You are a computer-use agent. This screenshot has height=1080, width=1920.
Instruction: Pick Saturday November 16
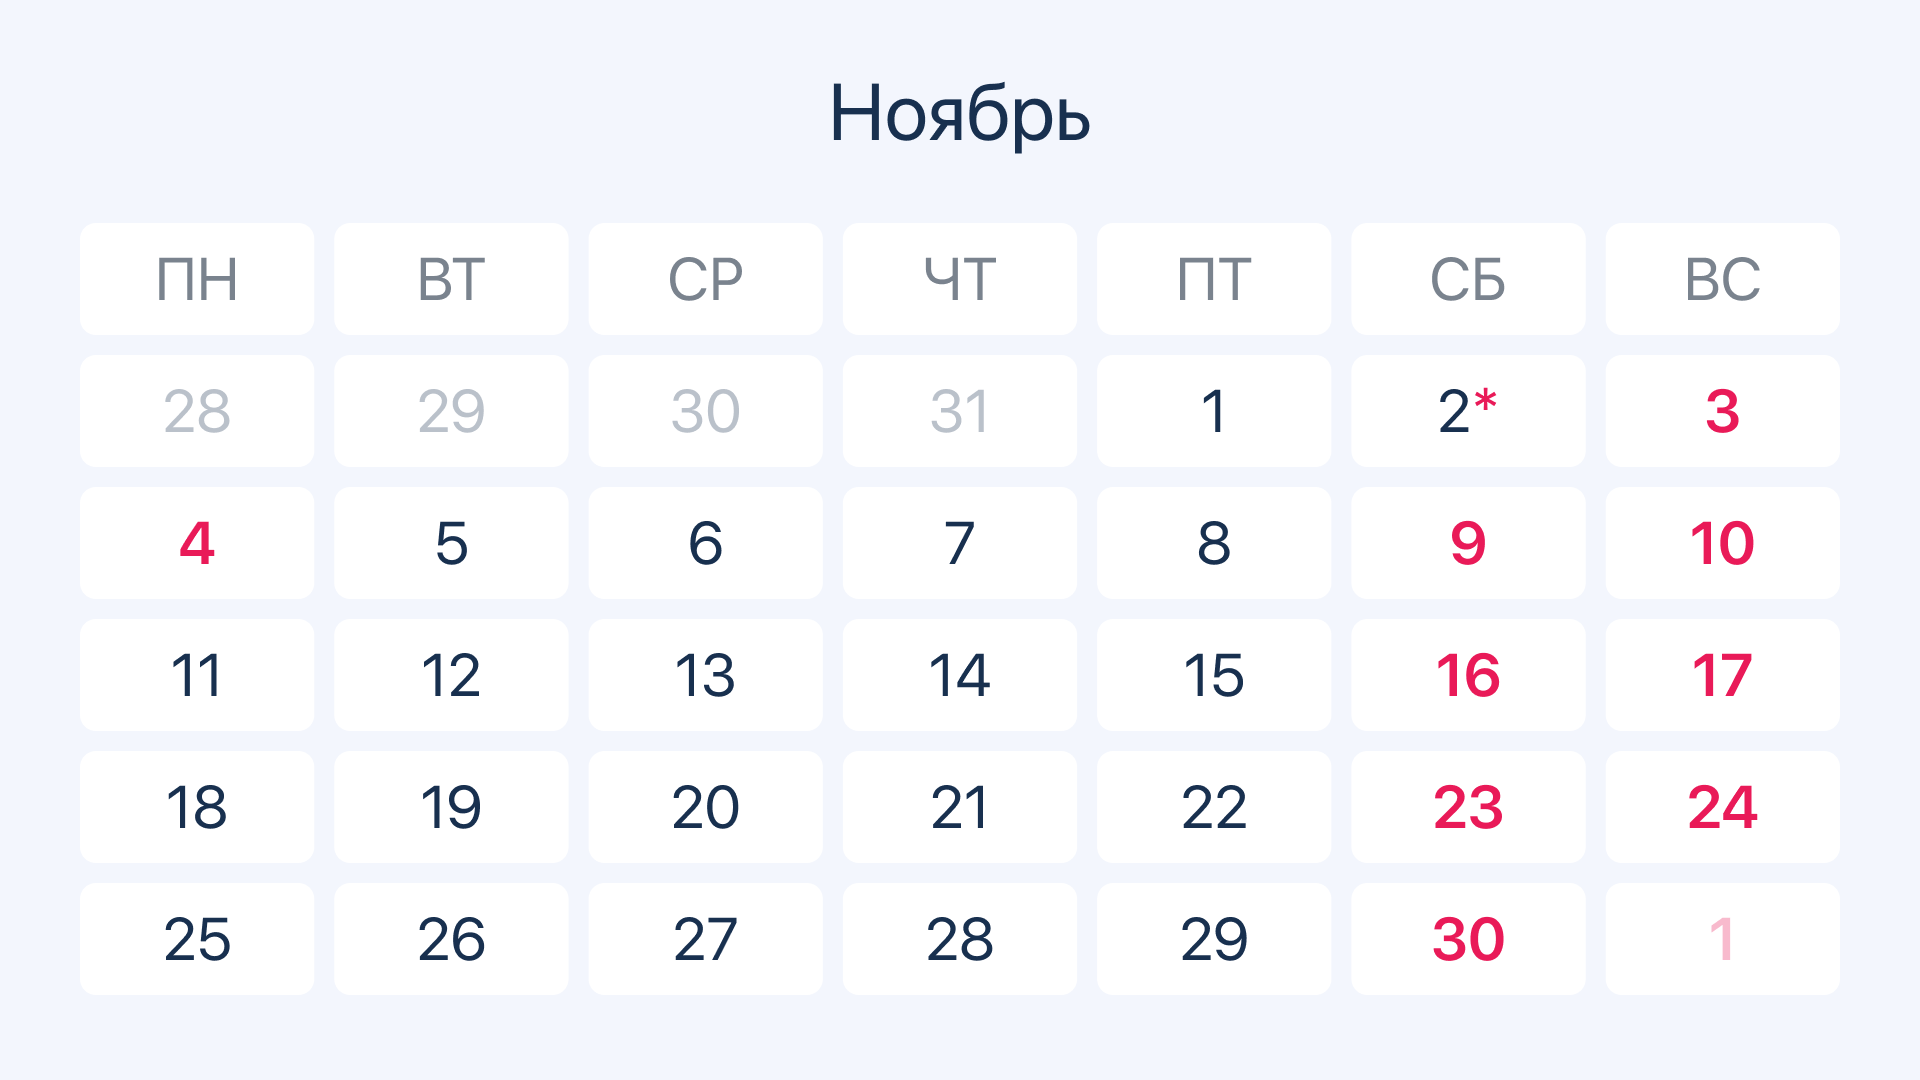tap(1467, 675)
